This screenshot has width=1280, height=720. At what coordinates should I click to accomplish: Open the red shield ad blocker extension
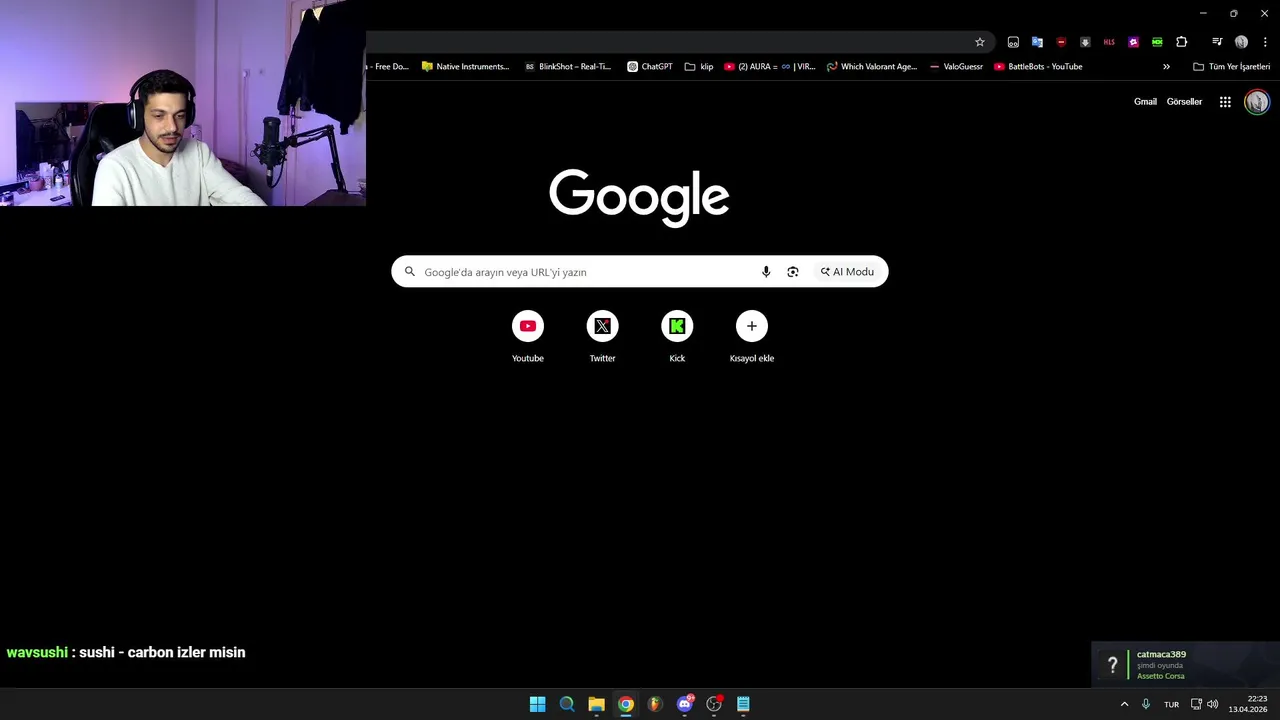[x=1061, y=42]
